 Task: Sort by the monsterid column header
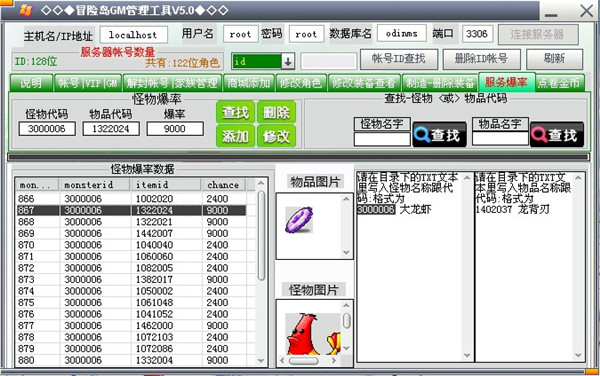click(x=94, y=185)
